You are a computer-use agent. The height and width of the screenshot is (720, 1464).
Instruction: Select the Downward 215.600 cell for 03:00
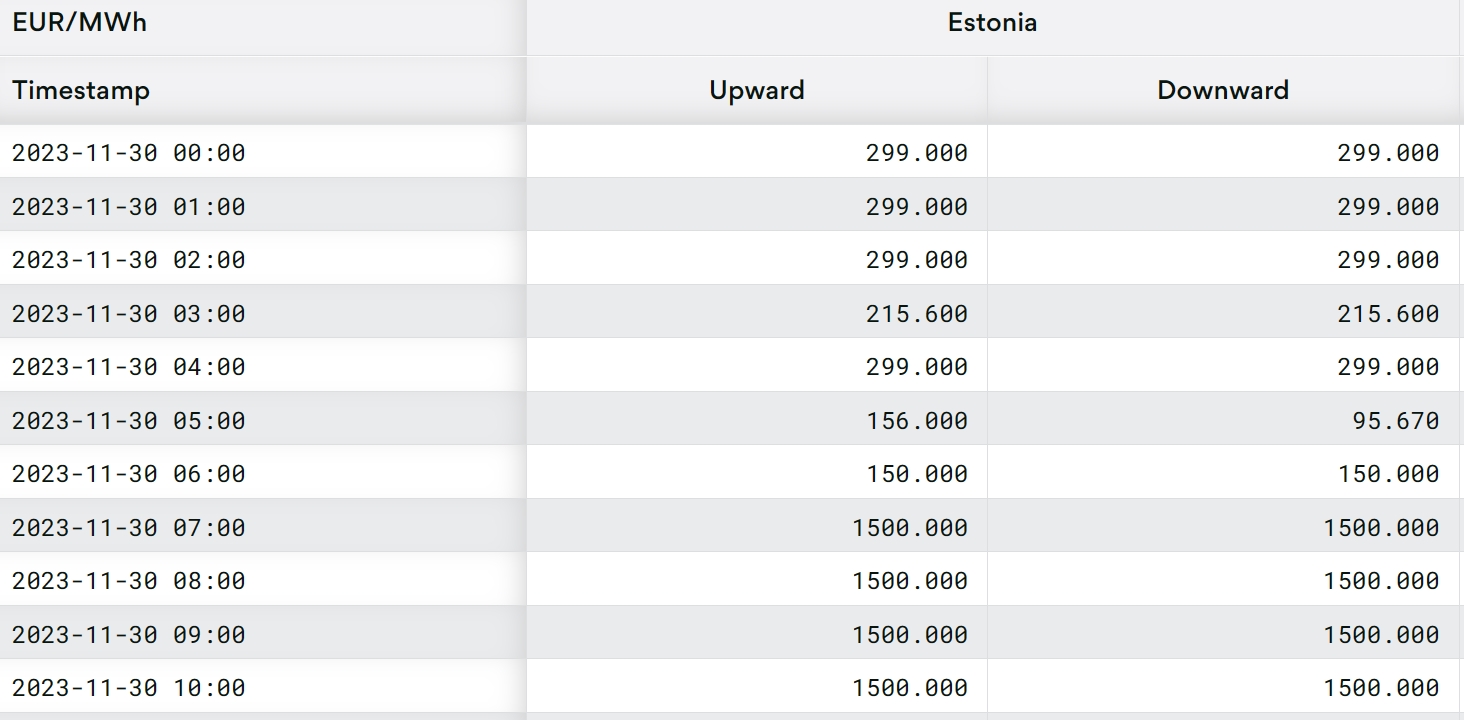click(1388, 314)
